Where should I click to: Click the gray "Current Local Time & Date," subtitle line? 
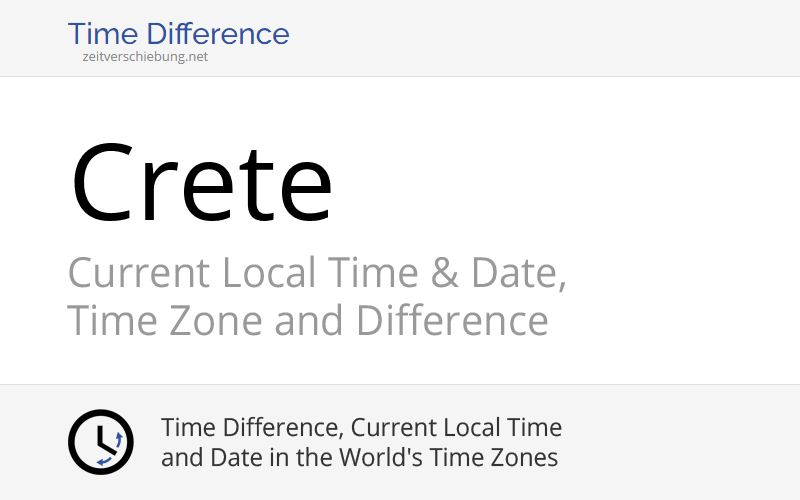click(316, 272)
